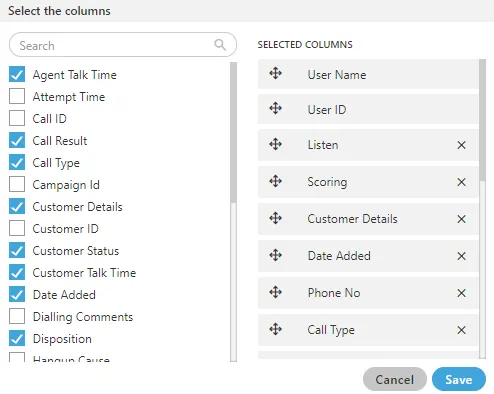
Task: Click the Dialling Comments label
Action: point(83,317)
